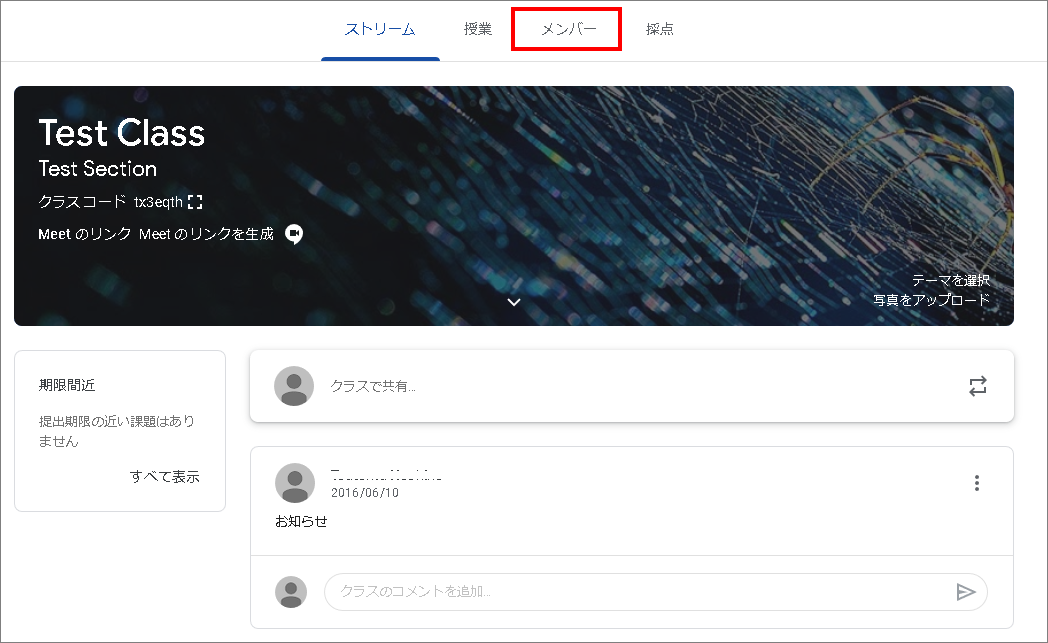Image resolution: width=1048 pixels, height=643 pixels.
Task: Click the avatar in the share box
Action: 294,386
